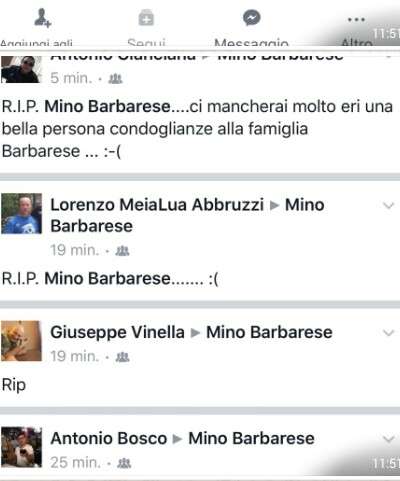Tap audience icon on Lorenzo's 19 min. post
The image size is (400, 481).
tap(122, 251)
